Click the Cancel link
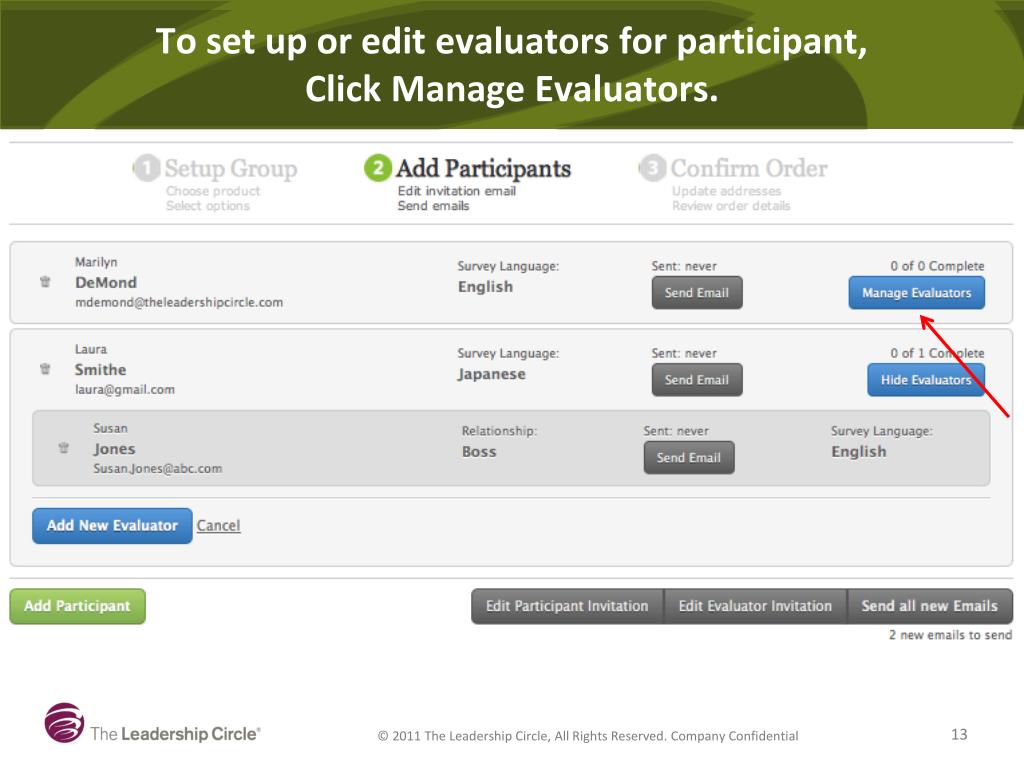Viewport: 1024px width, 768px height. click(x=218, y=525)
